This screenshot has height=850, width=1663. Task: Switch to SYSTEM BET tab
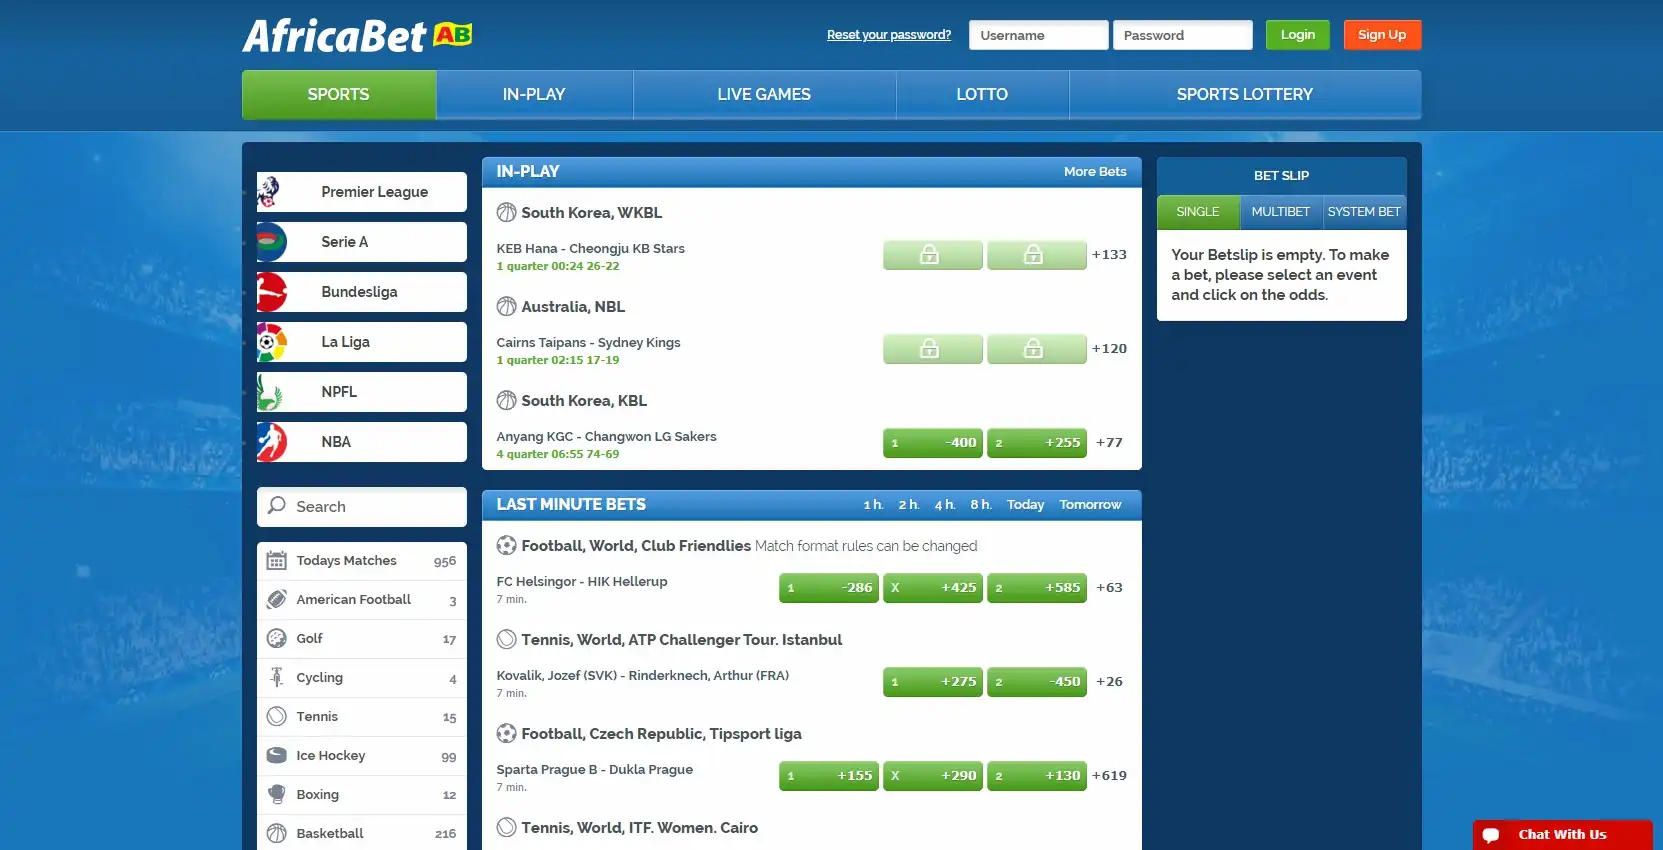(1363, 212)
